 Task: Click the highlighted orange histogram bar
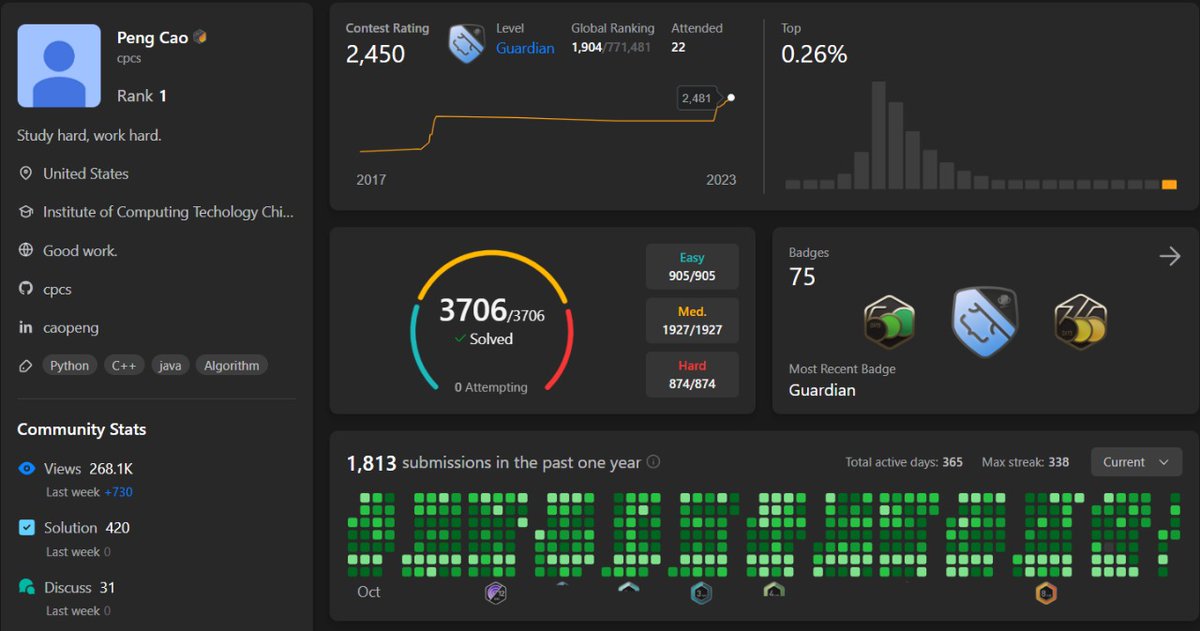pyautogui.click(x=1169, y=184)
